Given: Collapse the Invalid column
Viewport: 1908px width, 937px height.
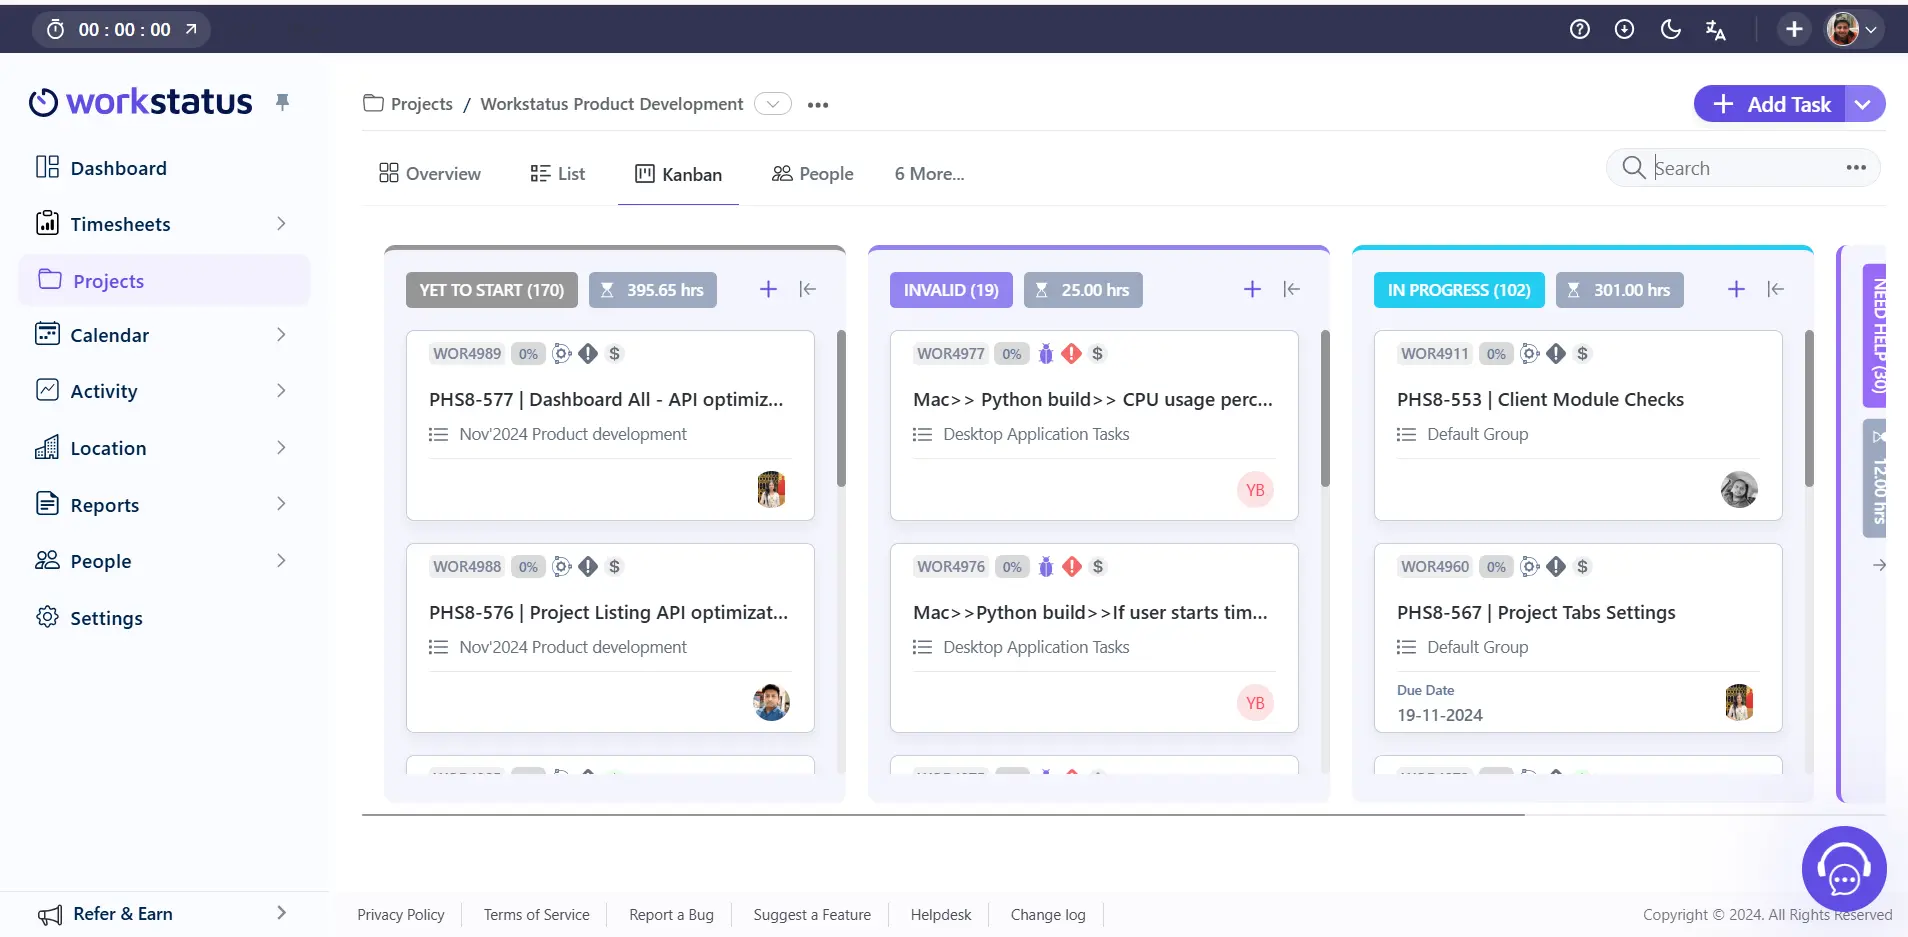Looking at the screenshot, I should (1292, 289).
